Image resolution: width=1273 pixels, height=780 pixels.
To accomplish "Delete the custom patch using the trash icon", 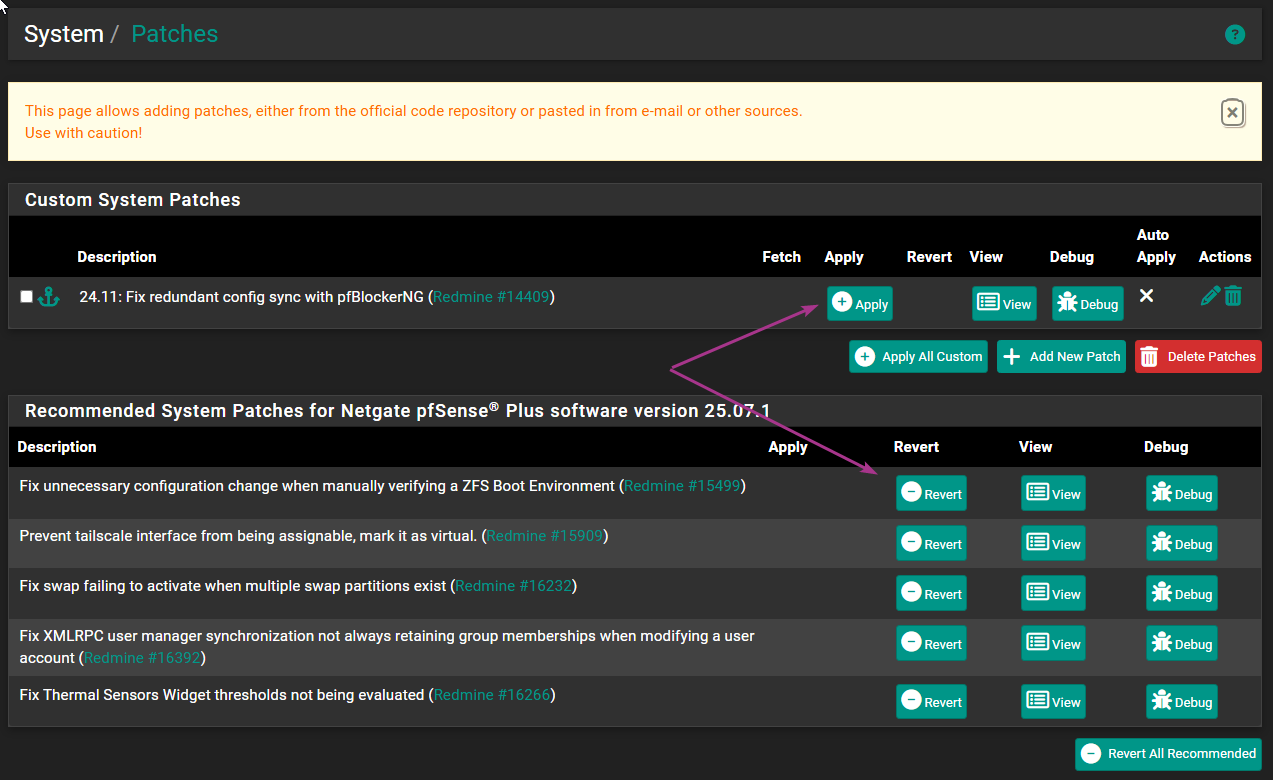I will (x=1233, y=296).
